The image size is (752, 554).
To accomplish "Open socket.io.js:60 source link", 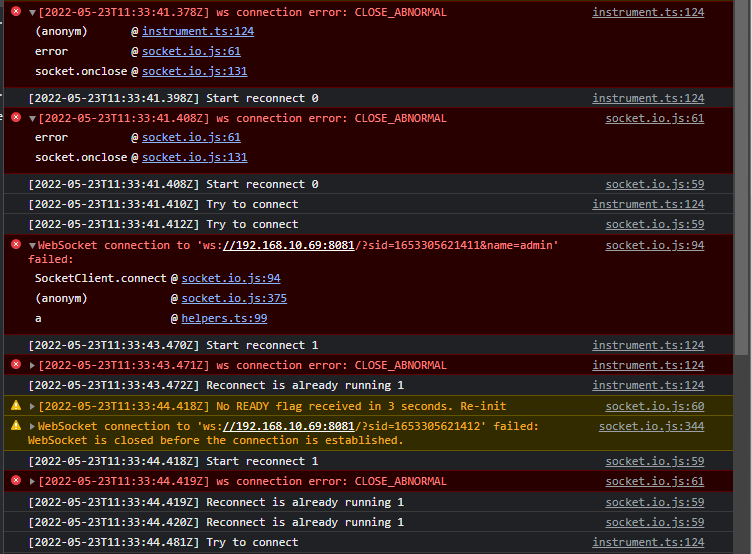I will [655, 407].
